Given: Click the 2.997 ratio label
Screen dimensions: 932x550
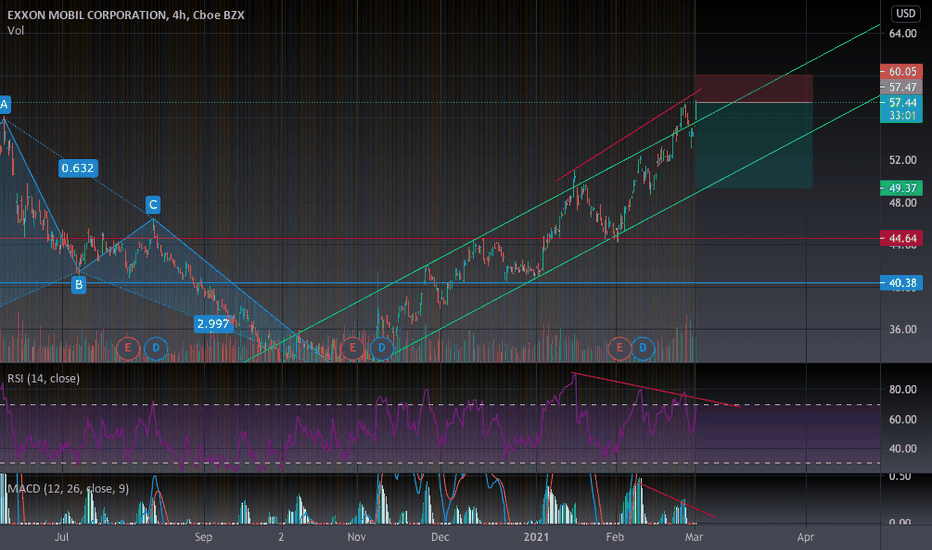Looking at the screenshot, I should [x=213, y=324].
